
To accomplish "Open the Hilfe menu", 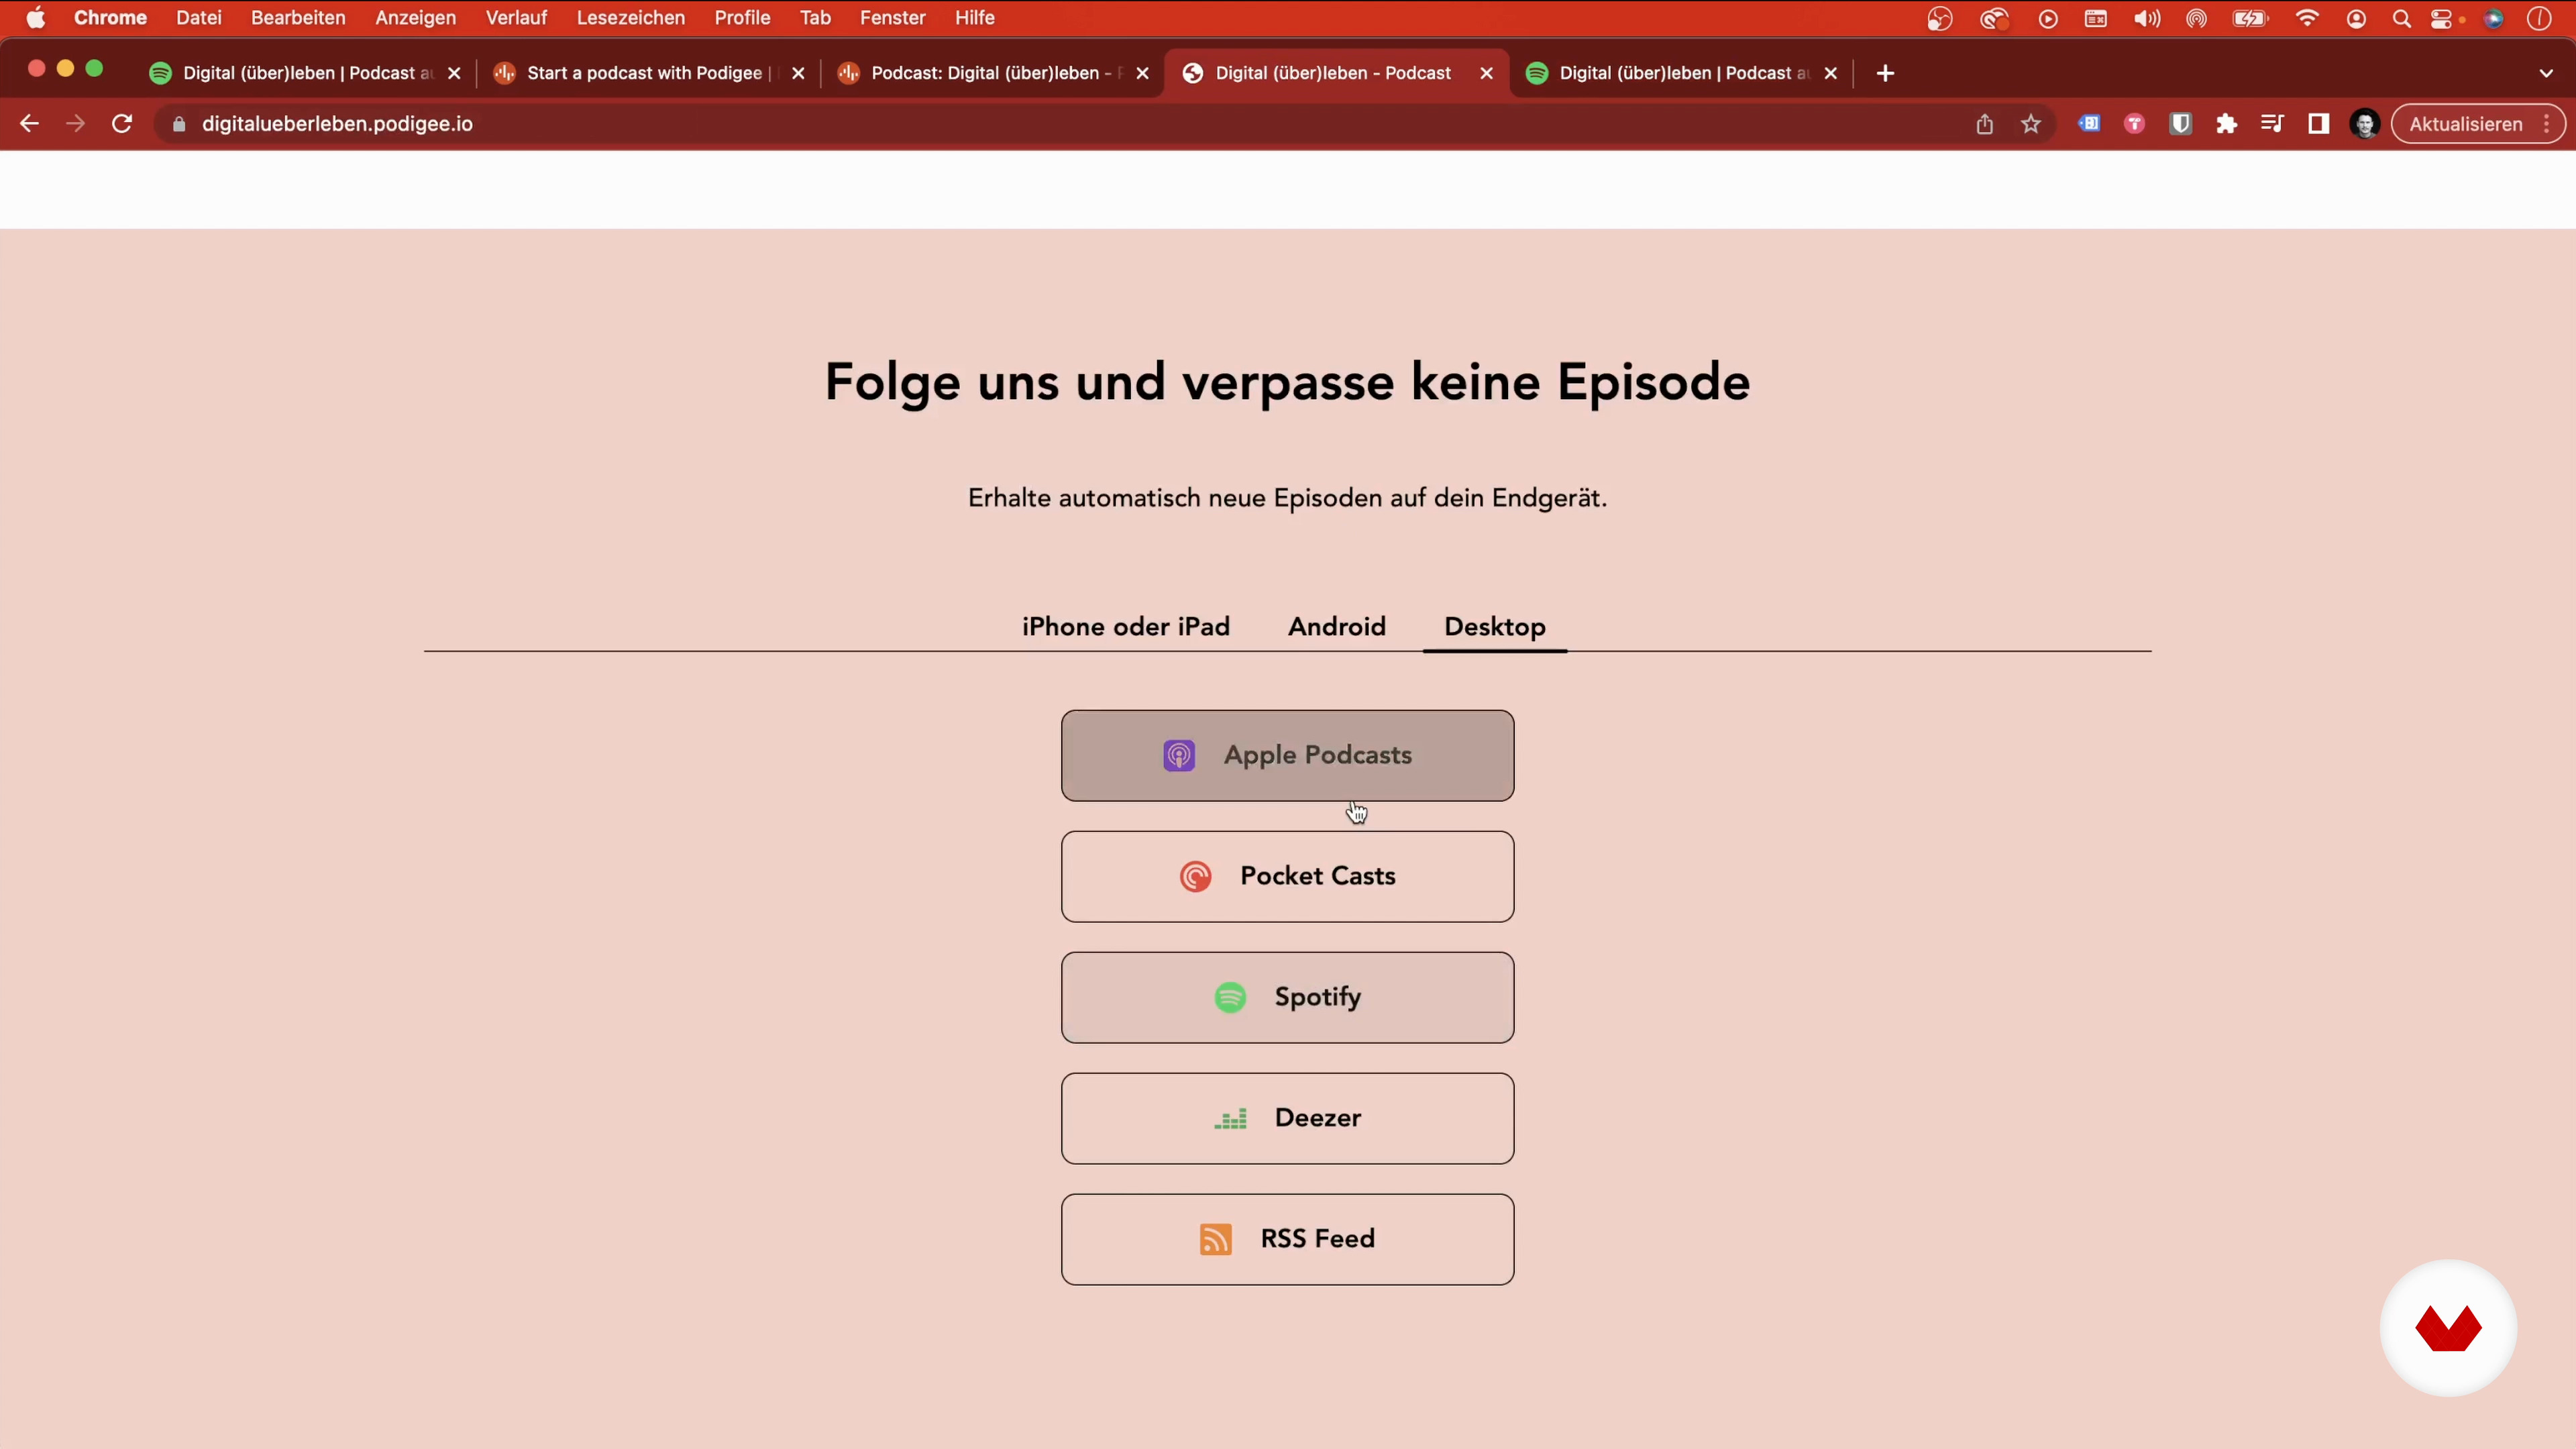I will pyautogui.click(x=974, y=18).
